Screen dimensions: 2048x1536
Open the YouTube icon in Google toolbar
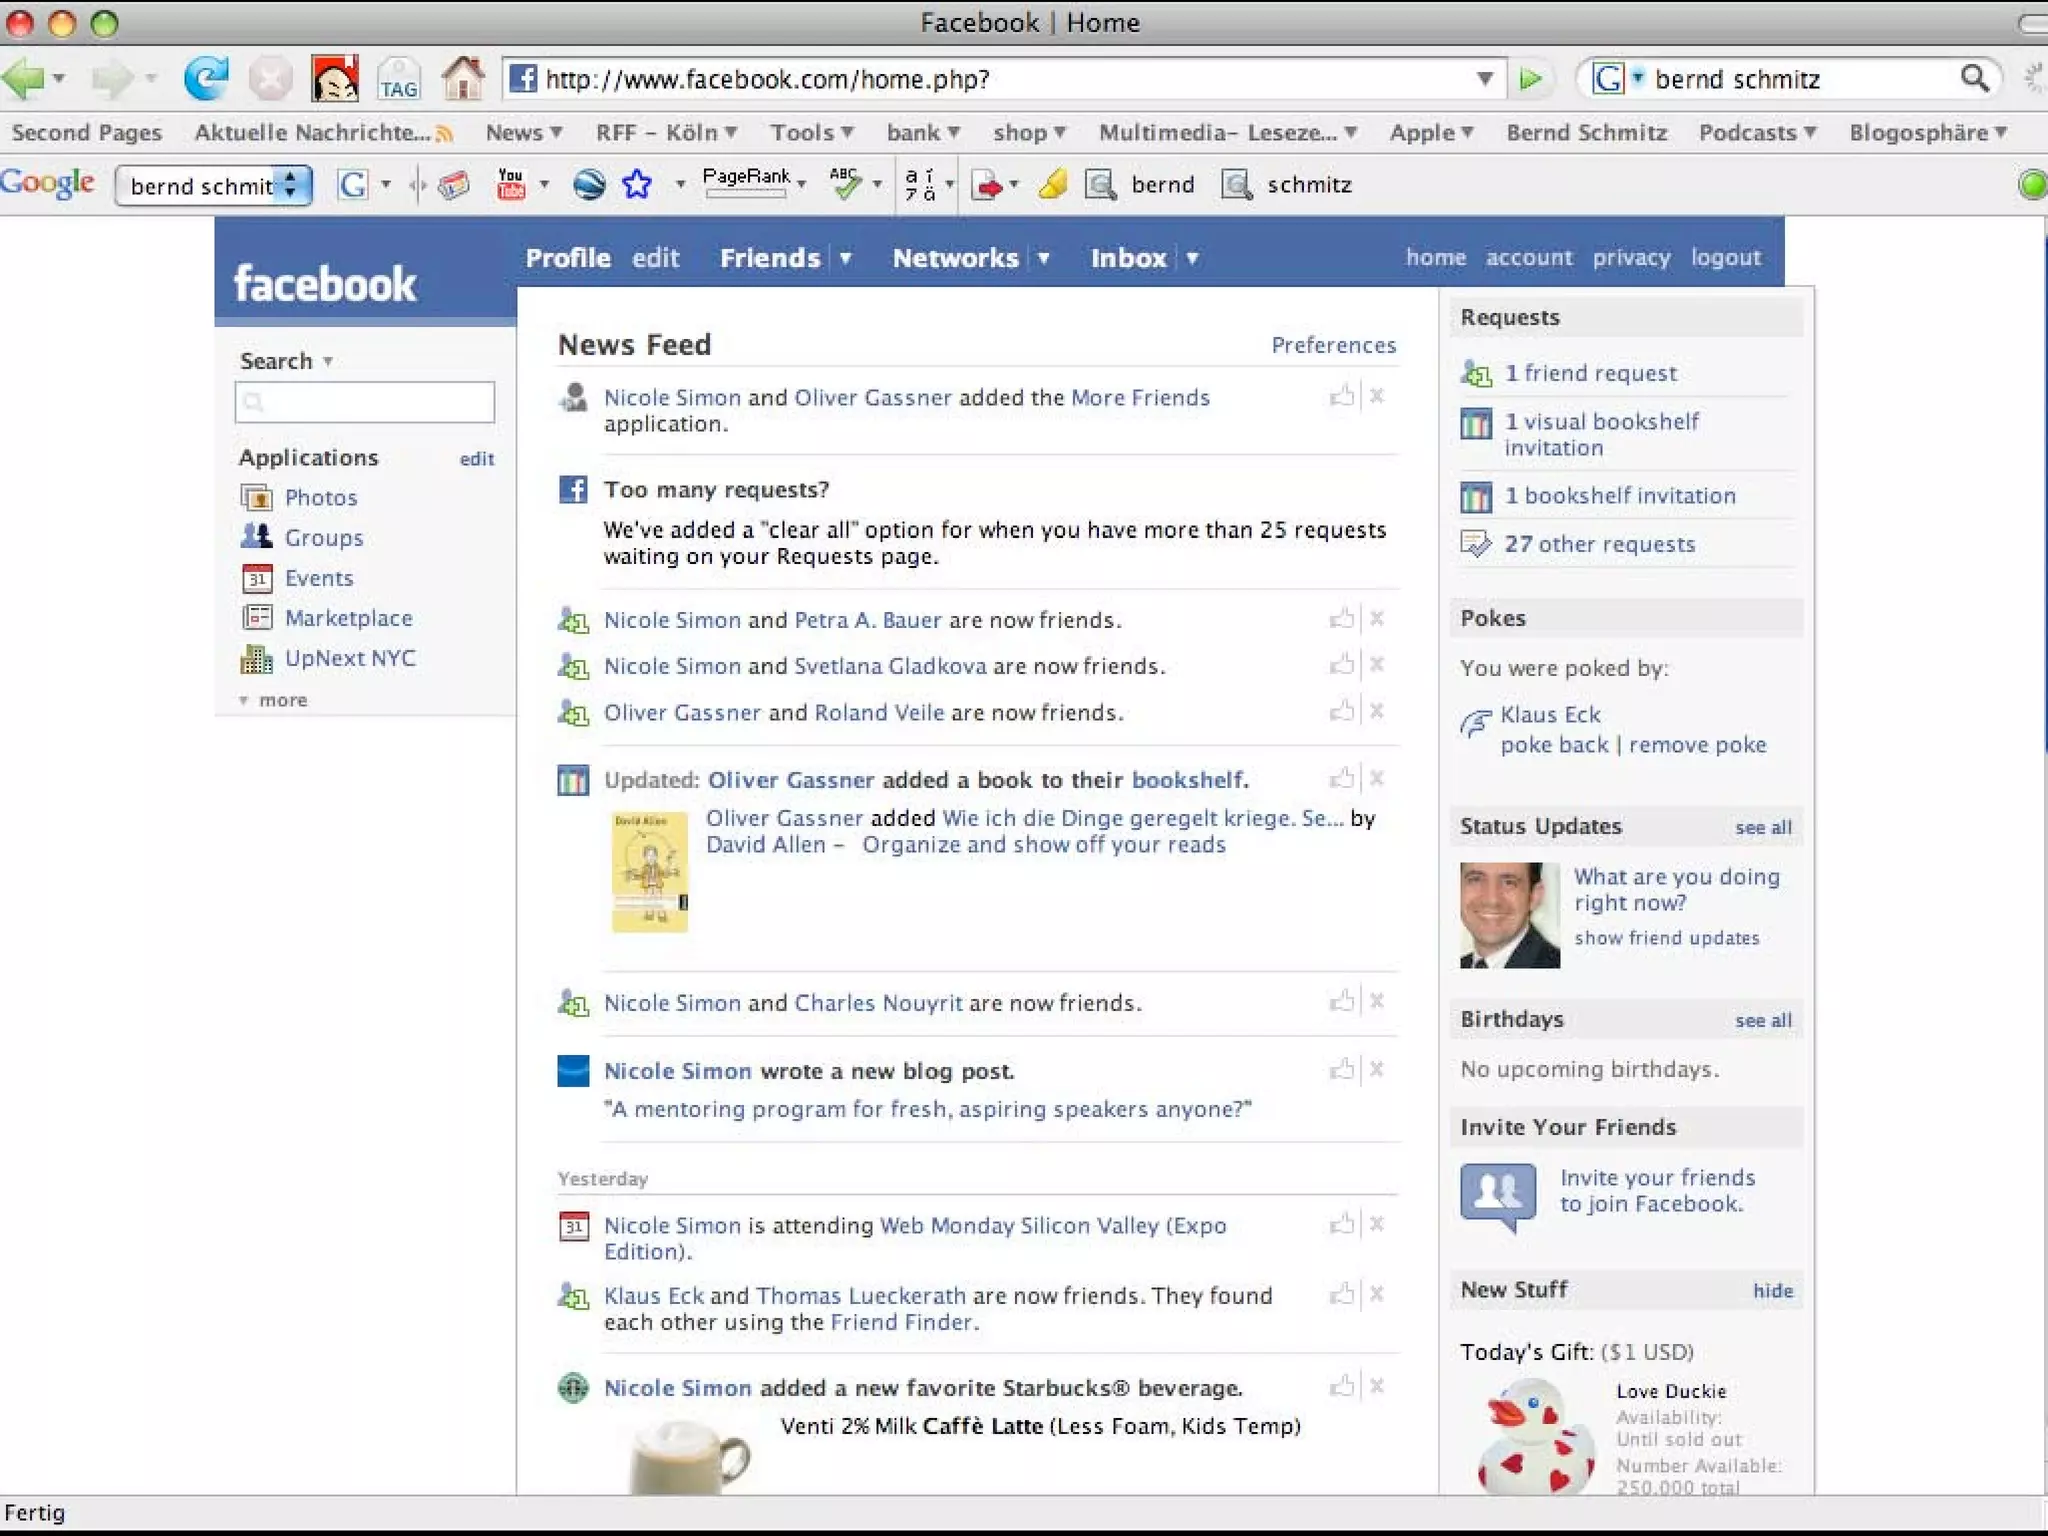511,184
